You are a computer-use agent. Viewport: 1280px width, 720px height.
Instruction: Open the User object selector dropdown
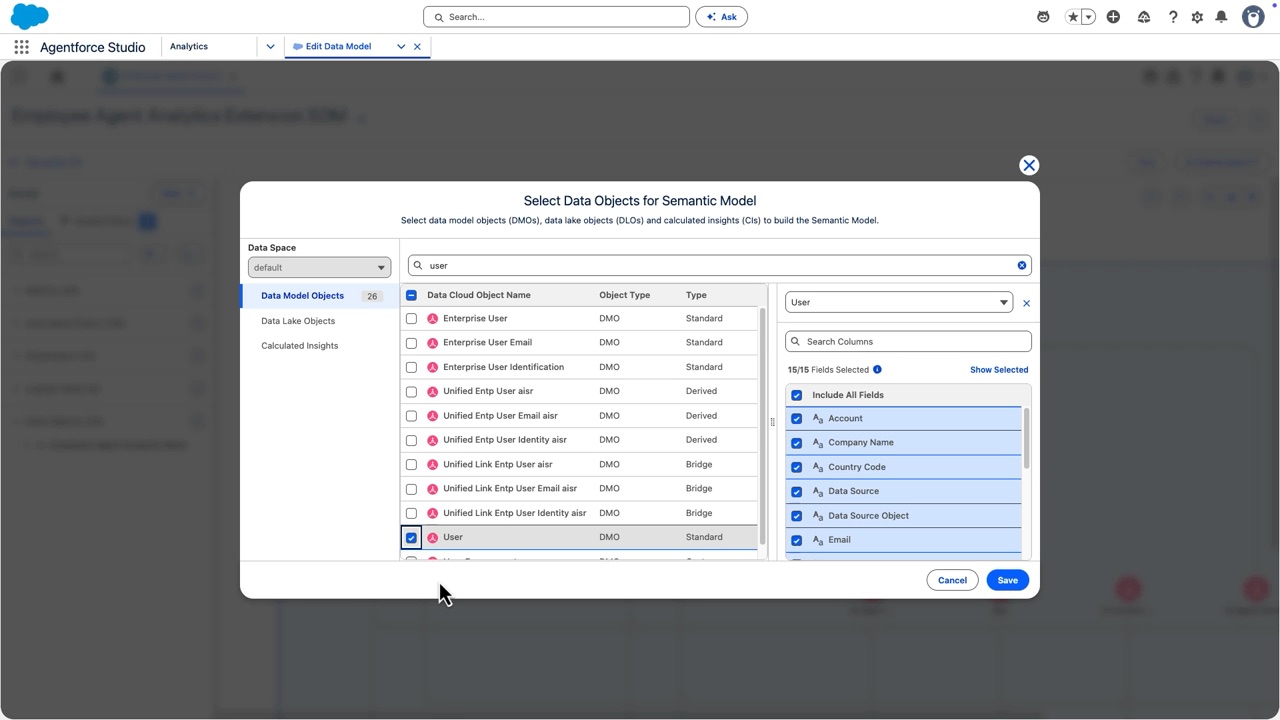click(899, 302)
